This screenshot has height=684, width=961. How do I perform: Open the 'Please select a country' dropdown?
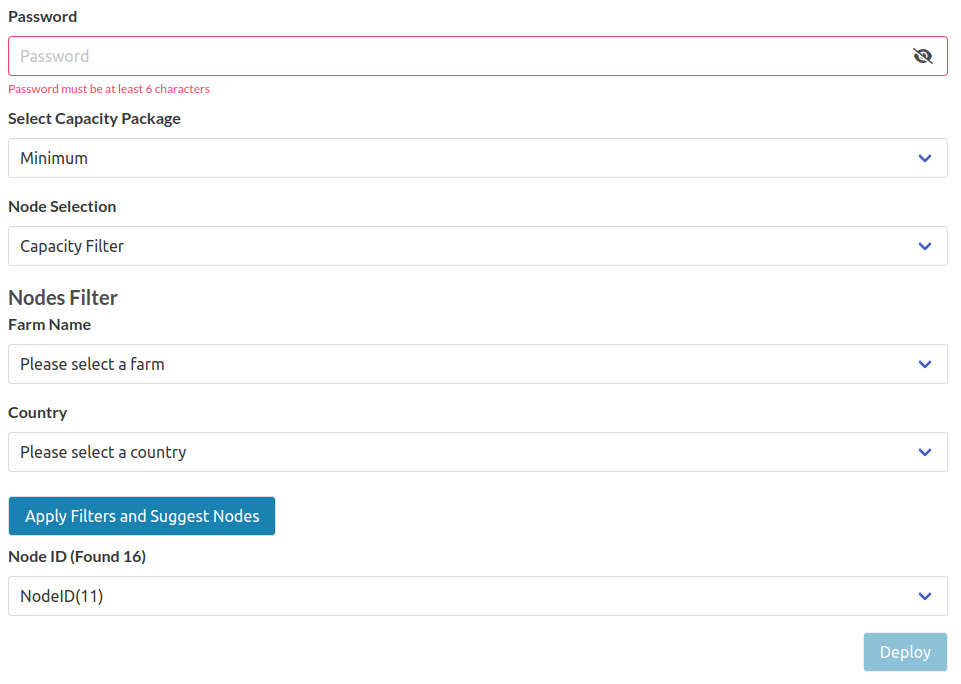tap(477, 452)
